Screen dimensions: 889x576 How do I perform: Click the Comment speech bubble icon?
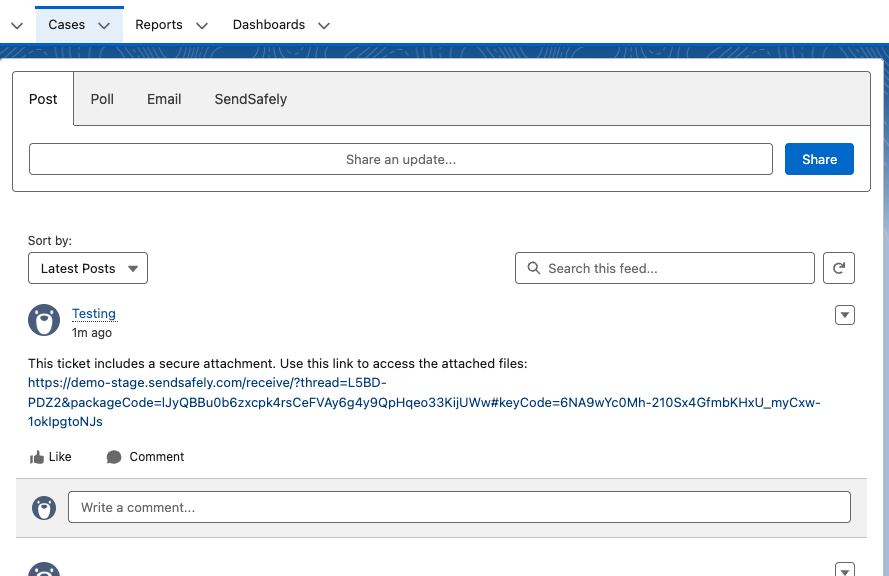click(x=114, y=457)
